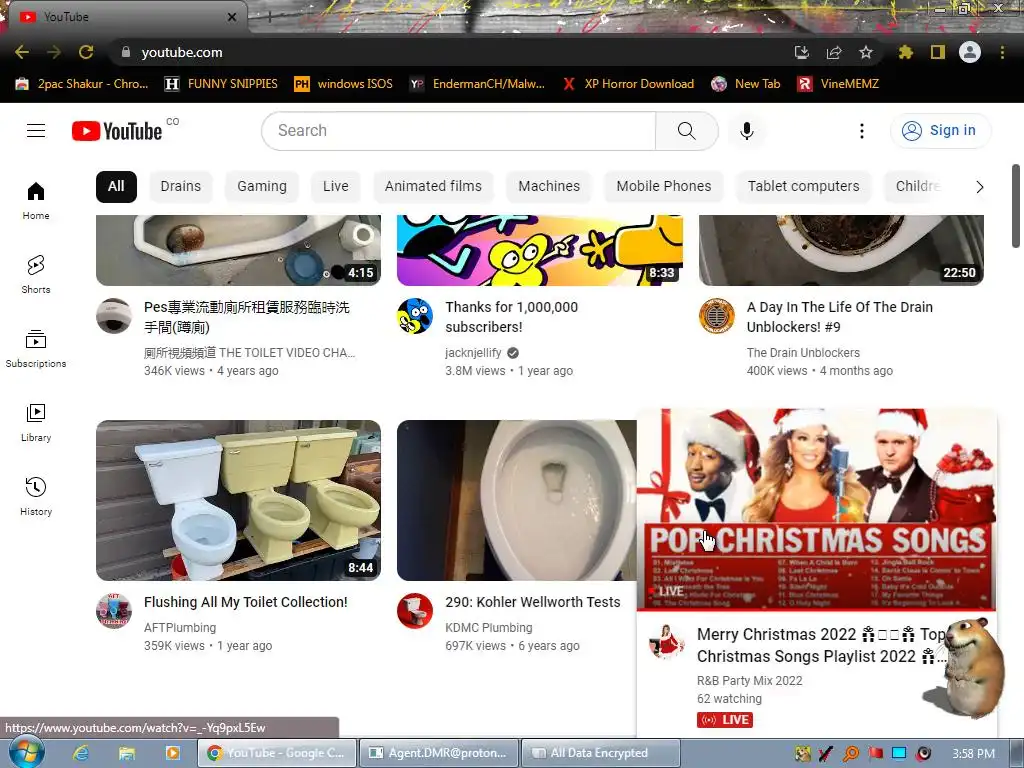This screenshot has height=768, width=1024.
Task: Open Home in the sidebar
Action: [36, 200]
